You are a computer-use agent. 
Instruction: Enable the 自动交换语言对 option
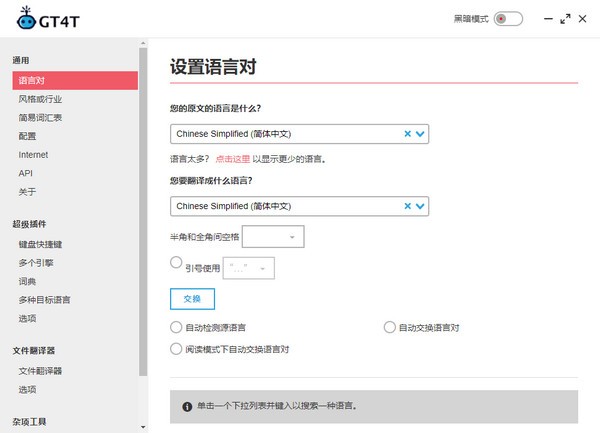point(390,327)
